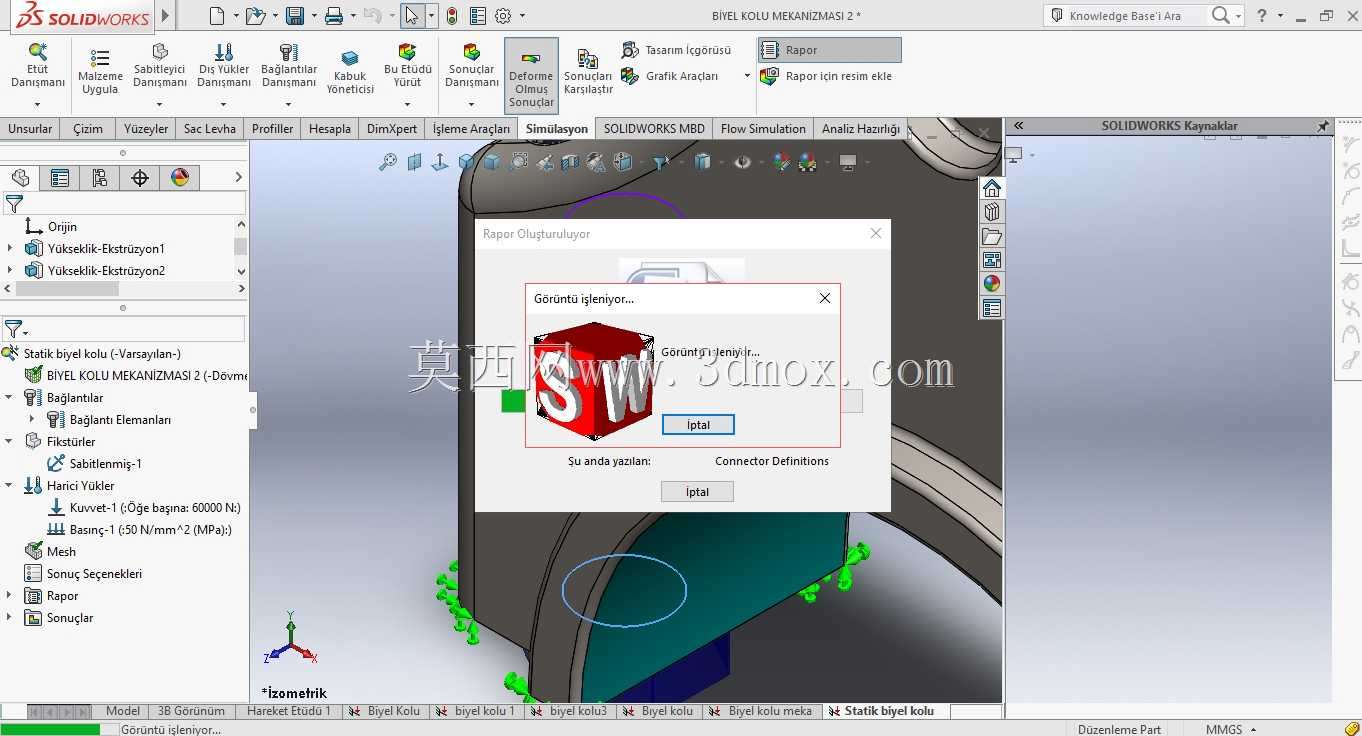Image resolution: width=1362 pixels, height=736 pixels.
Task: Open the Grafik Araçları dropdown arrow
Action: [746, 76]
